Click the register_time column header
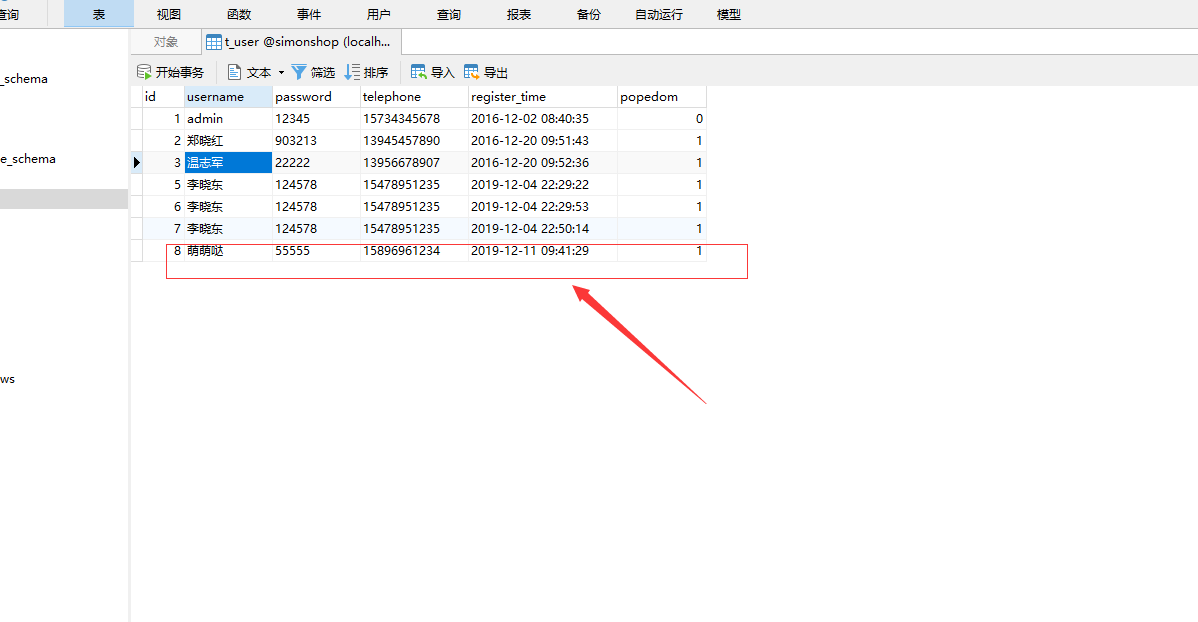 tap(542, 96)
